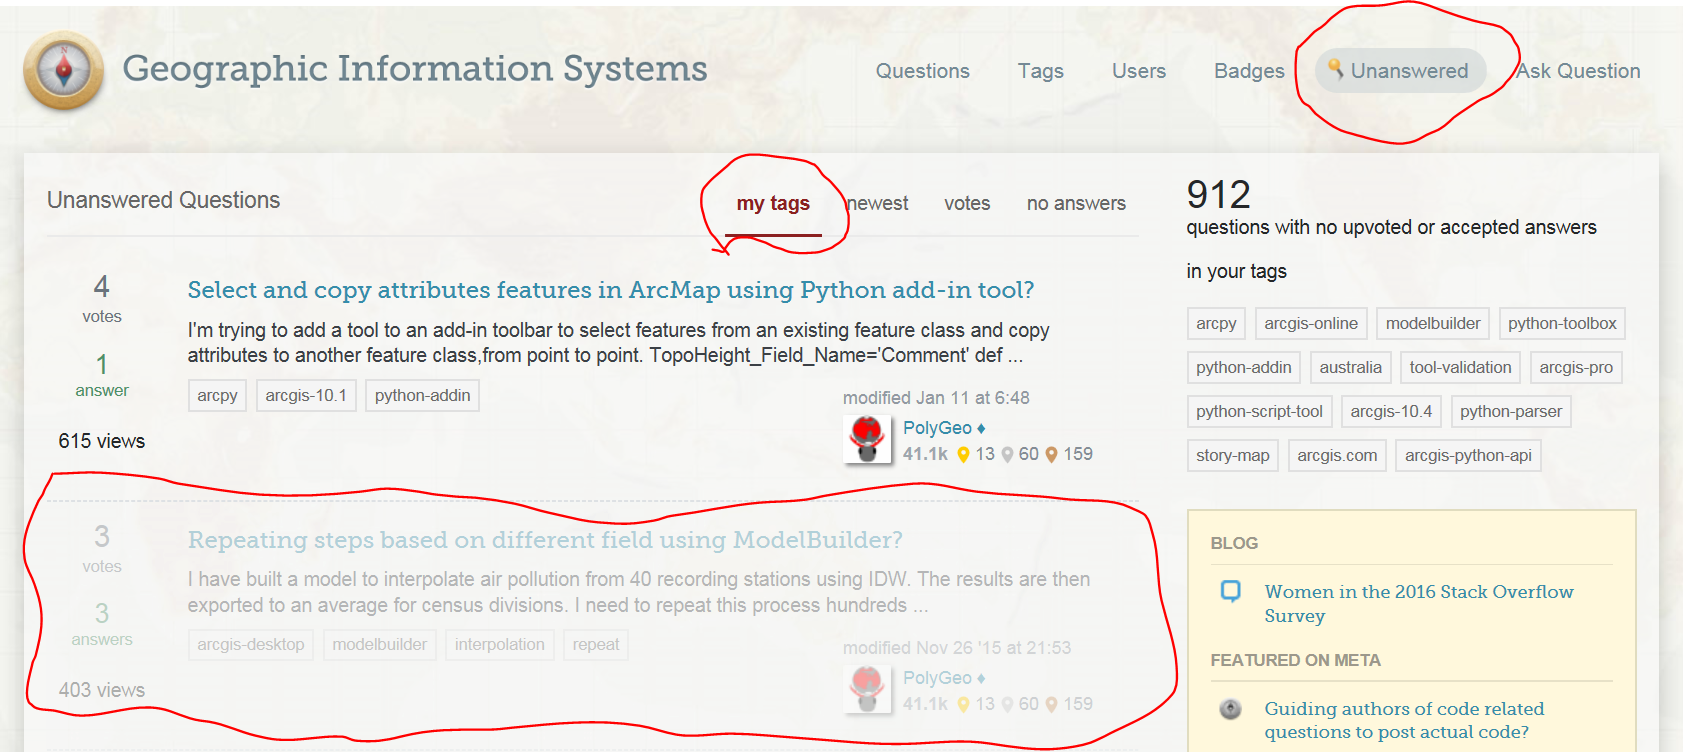Select arcgis-python-api sidebar tag
Viewport: 1683px width, 752px height.
pos(1468,456)
